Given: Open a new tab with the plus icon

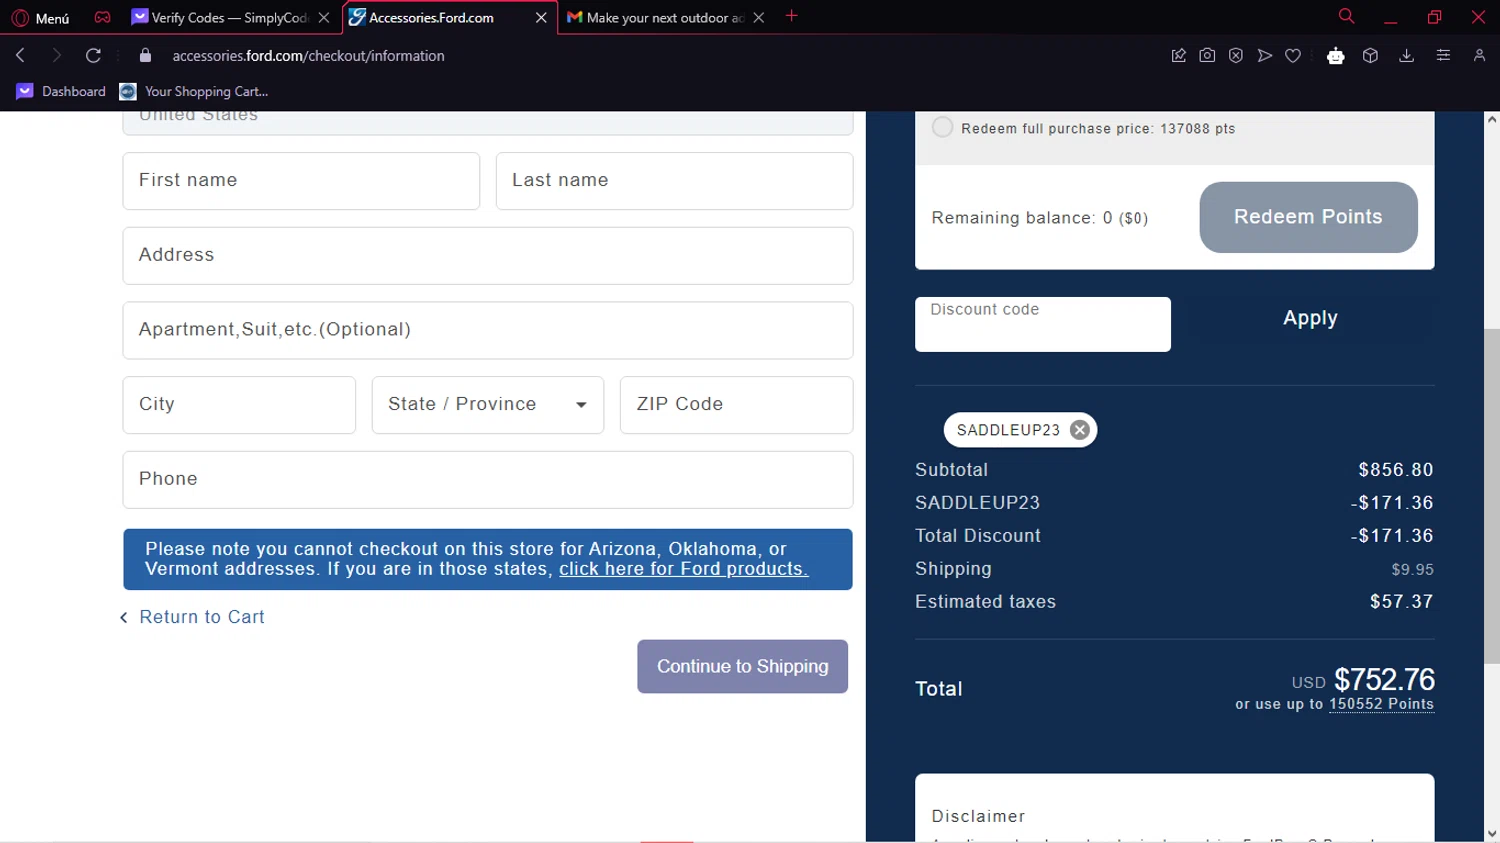Looking at the screenshot, I should coord(792,16).
